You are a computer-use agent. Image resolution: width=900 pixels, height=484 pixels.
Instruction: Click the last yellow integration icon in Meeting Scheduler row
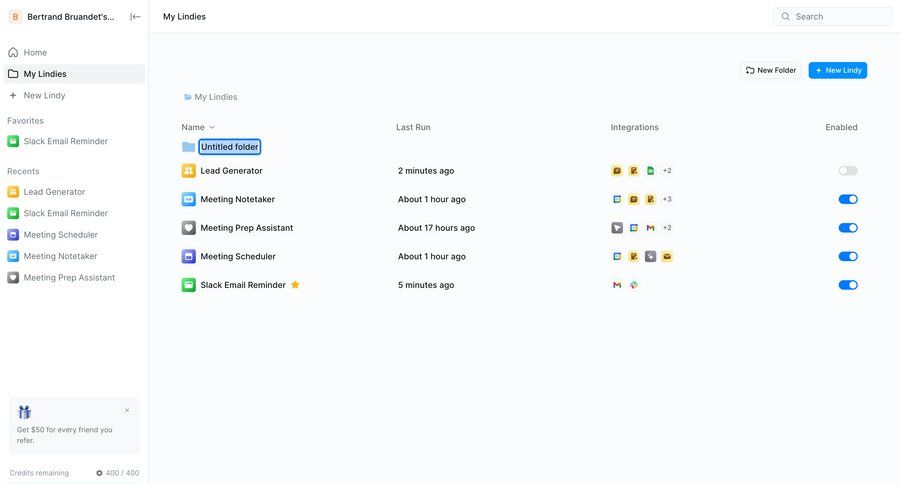[667, 257]
